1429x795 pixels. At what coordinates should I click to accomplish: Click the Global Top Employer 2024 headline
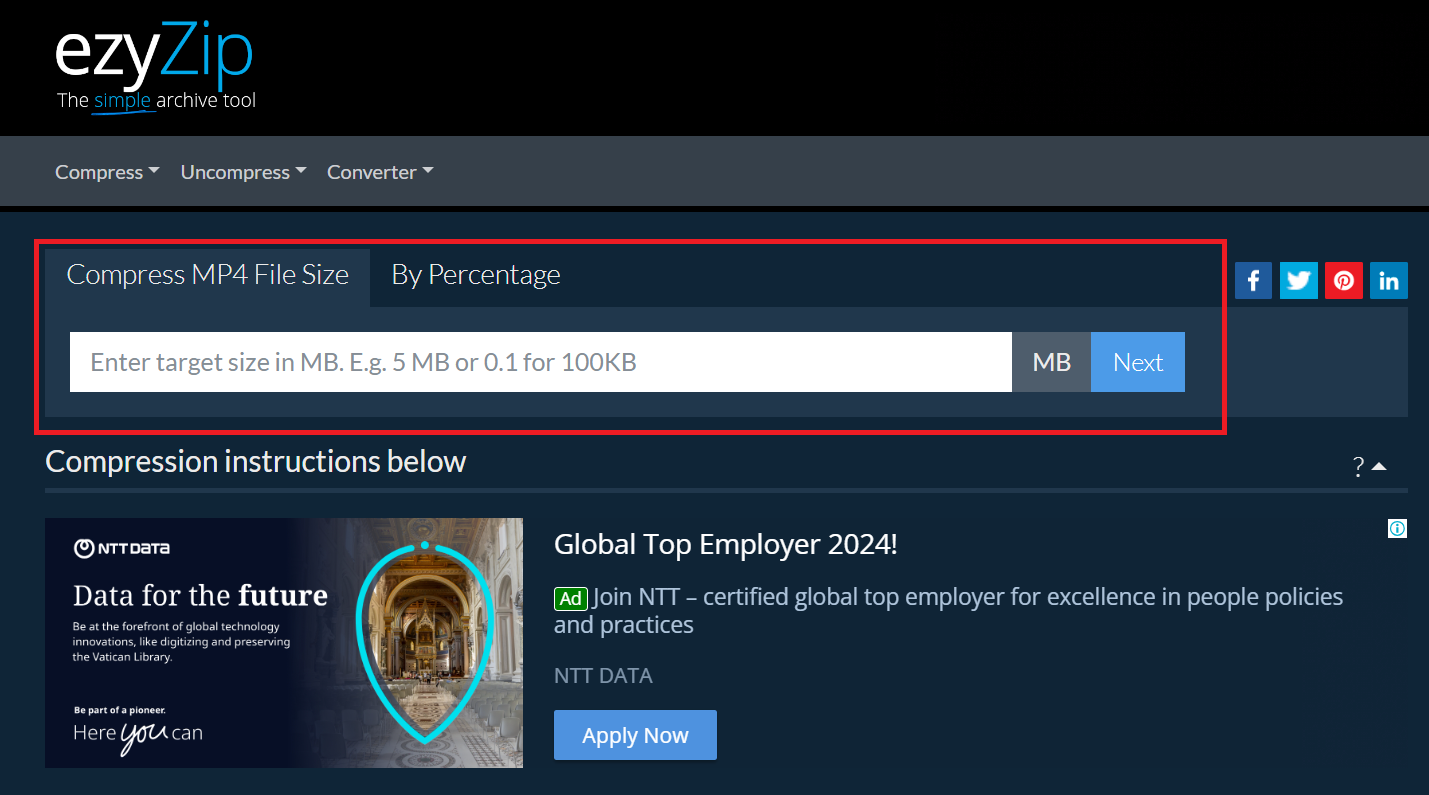(725, 544)
